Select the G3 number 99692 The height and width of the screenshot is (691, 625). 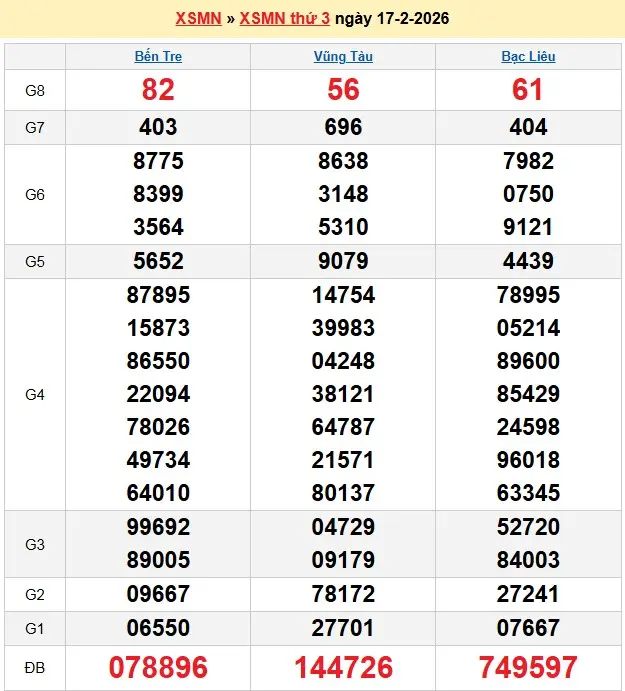pyautogui.click(x=158, y=527)
